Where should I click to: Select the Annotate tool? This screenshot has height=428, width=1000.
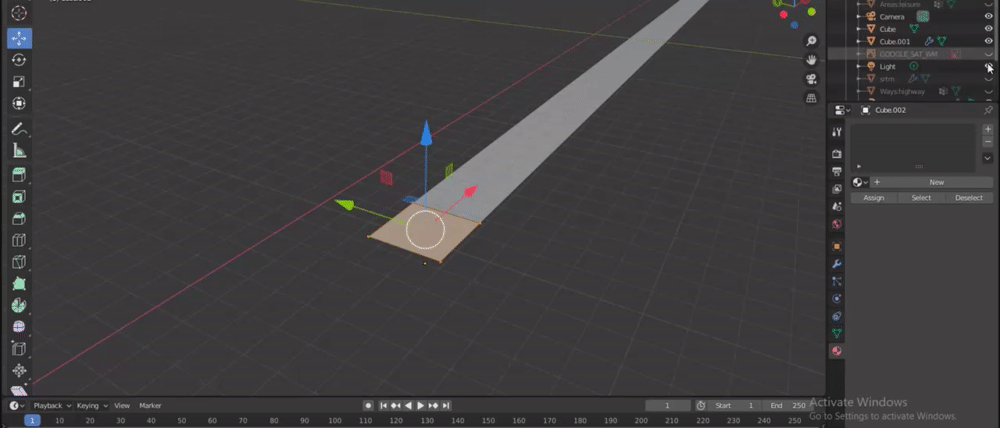[19, 129]
